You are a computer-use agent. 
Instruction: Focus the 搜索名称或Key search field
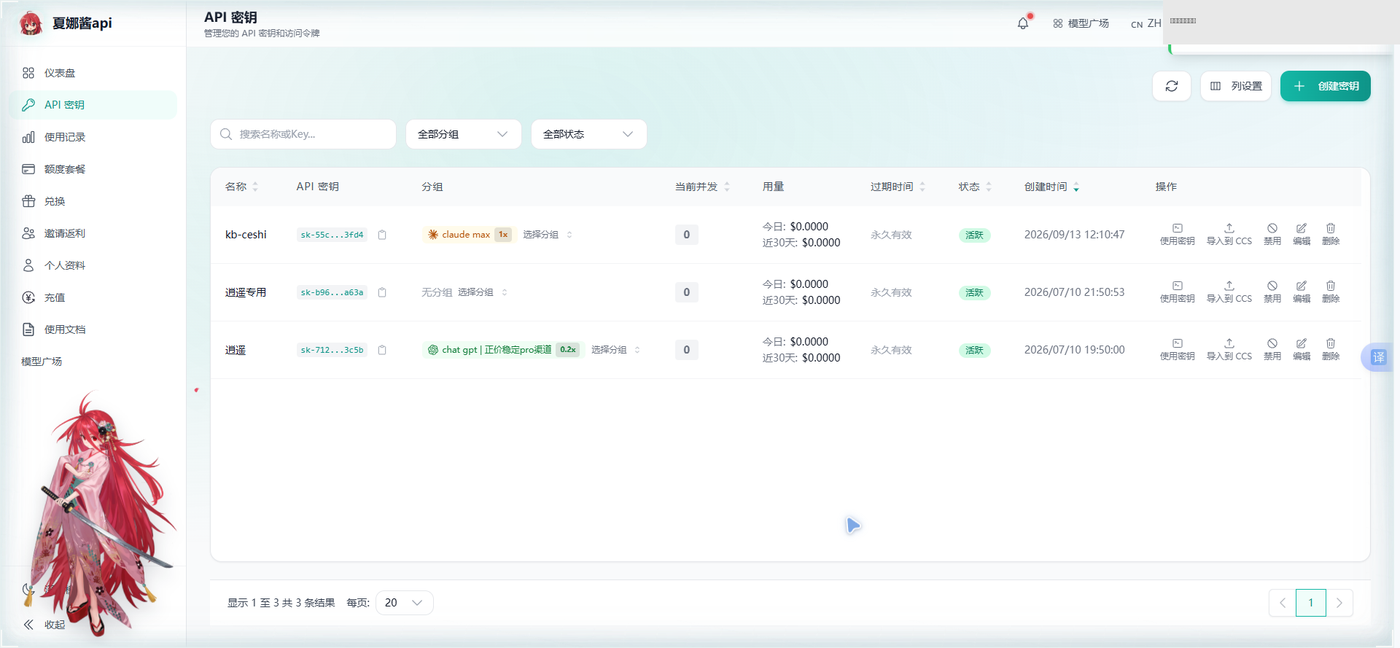coord(303,134)
